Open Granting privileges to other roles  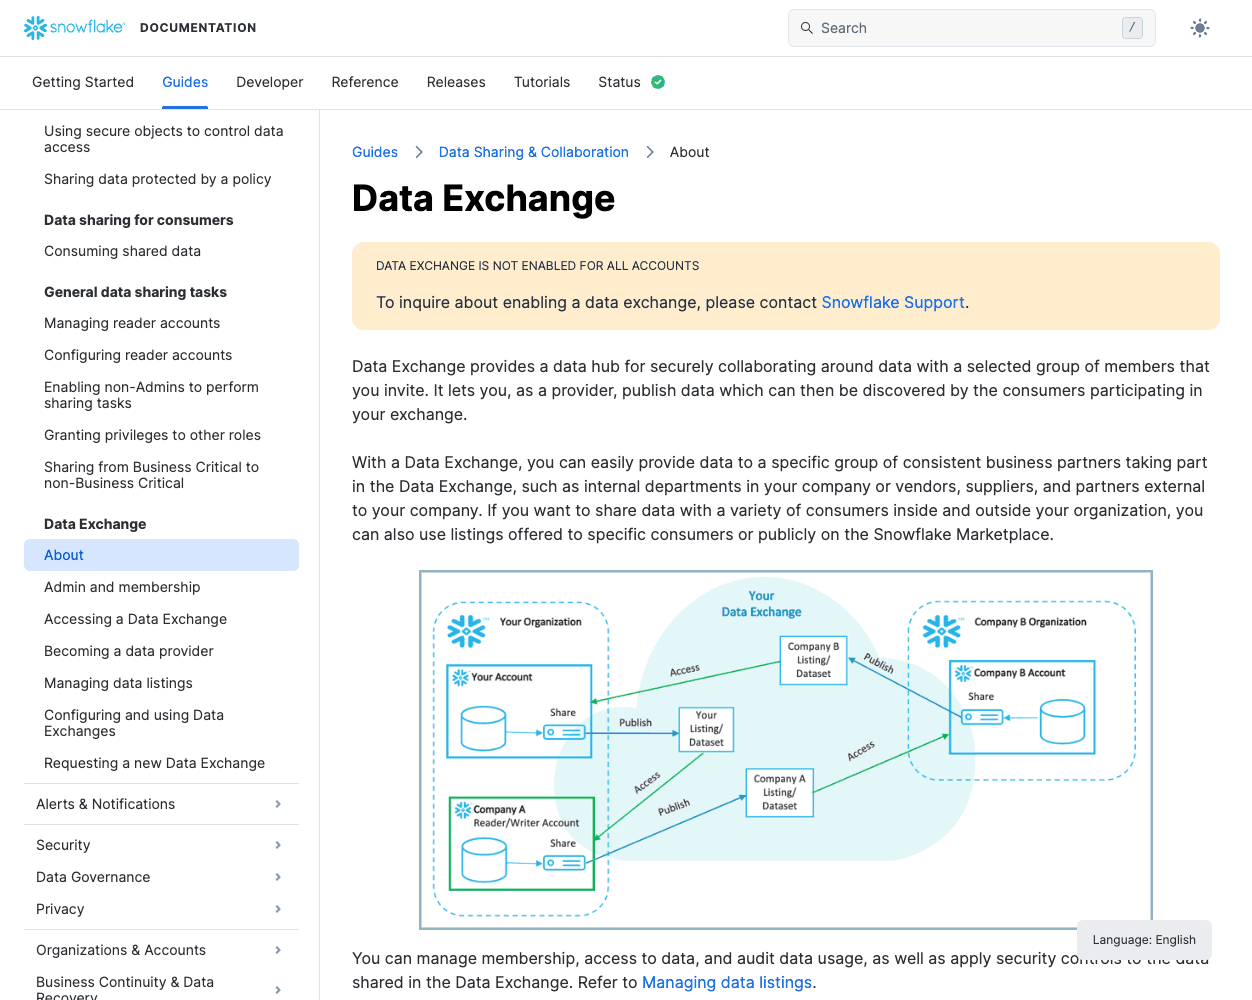pos(152,435)
